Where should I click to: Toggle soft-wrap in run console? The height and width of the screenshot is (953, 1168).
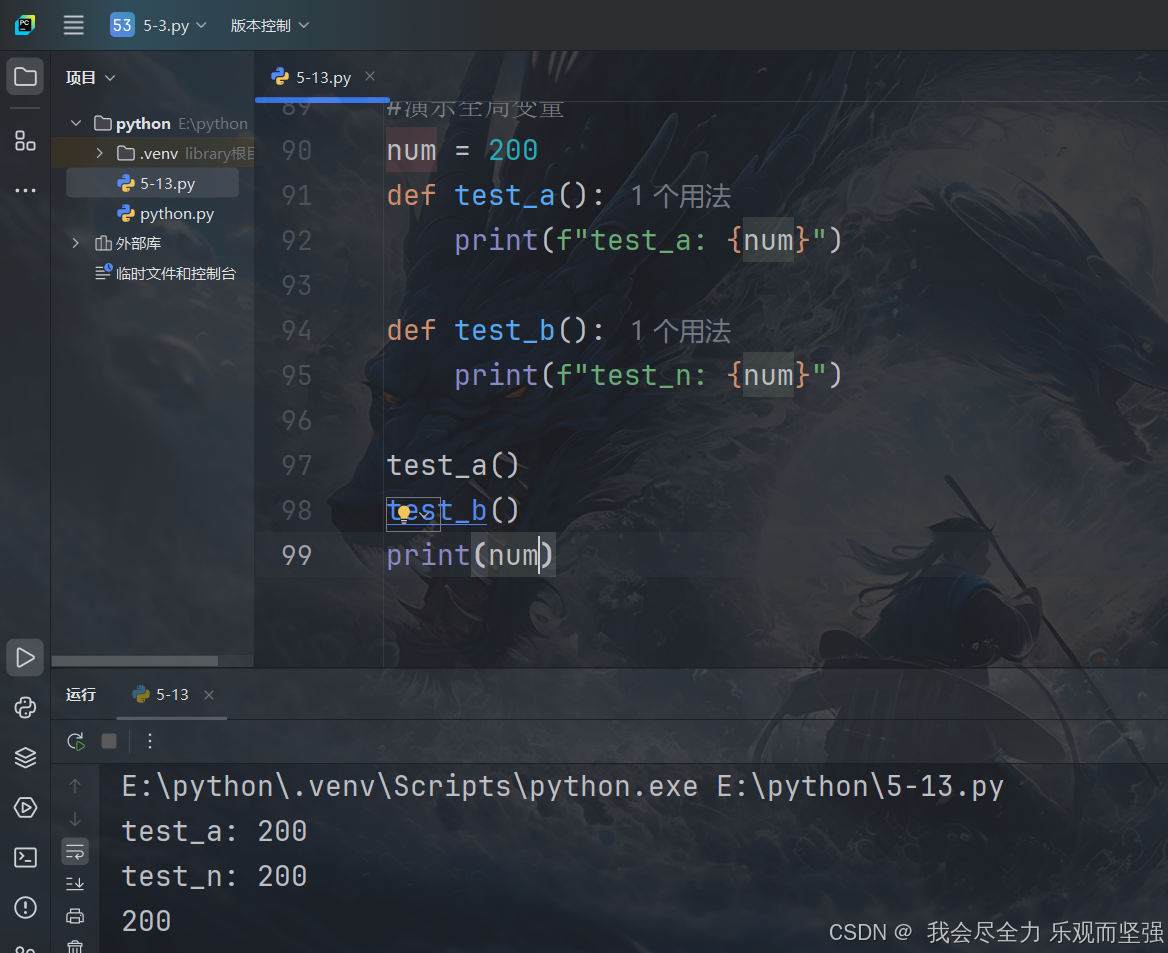[75, 852]
